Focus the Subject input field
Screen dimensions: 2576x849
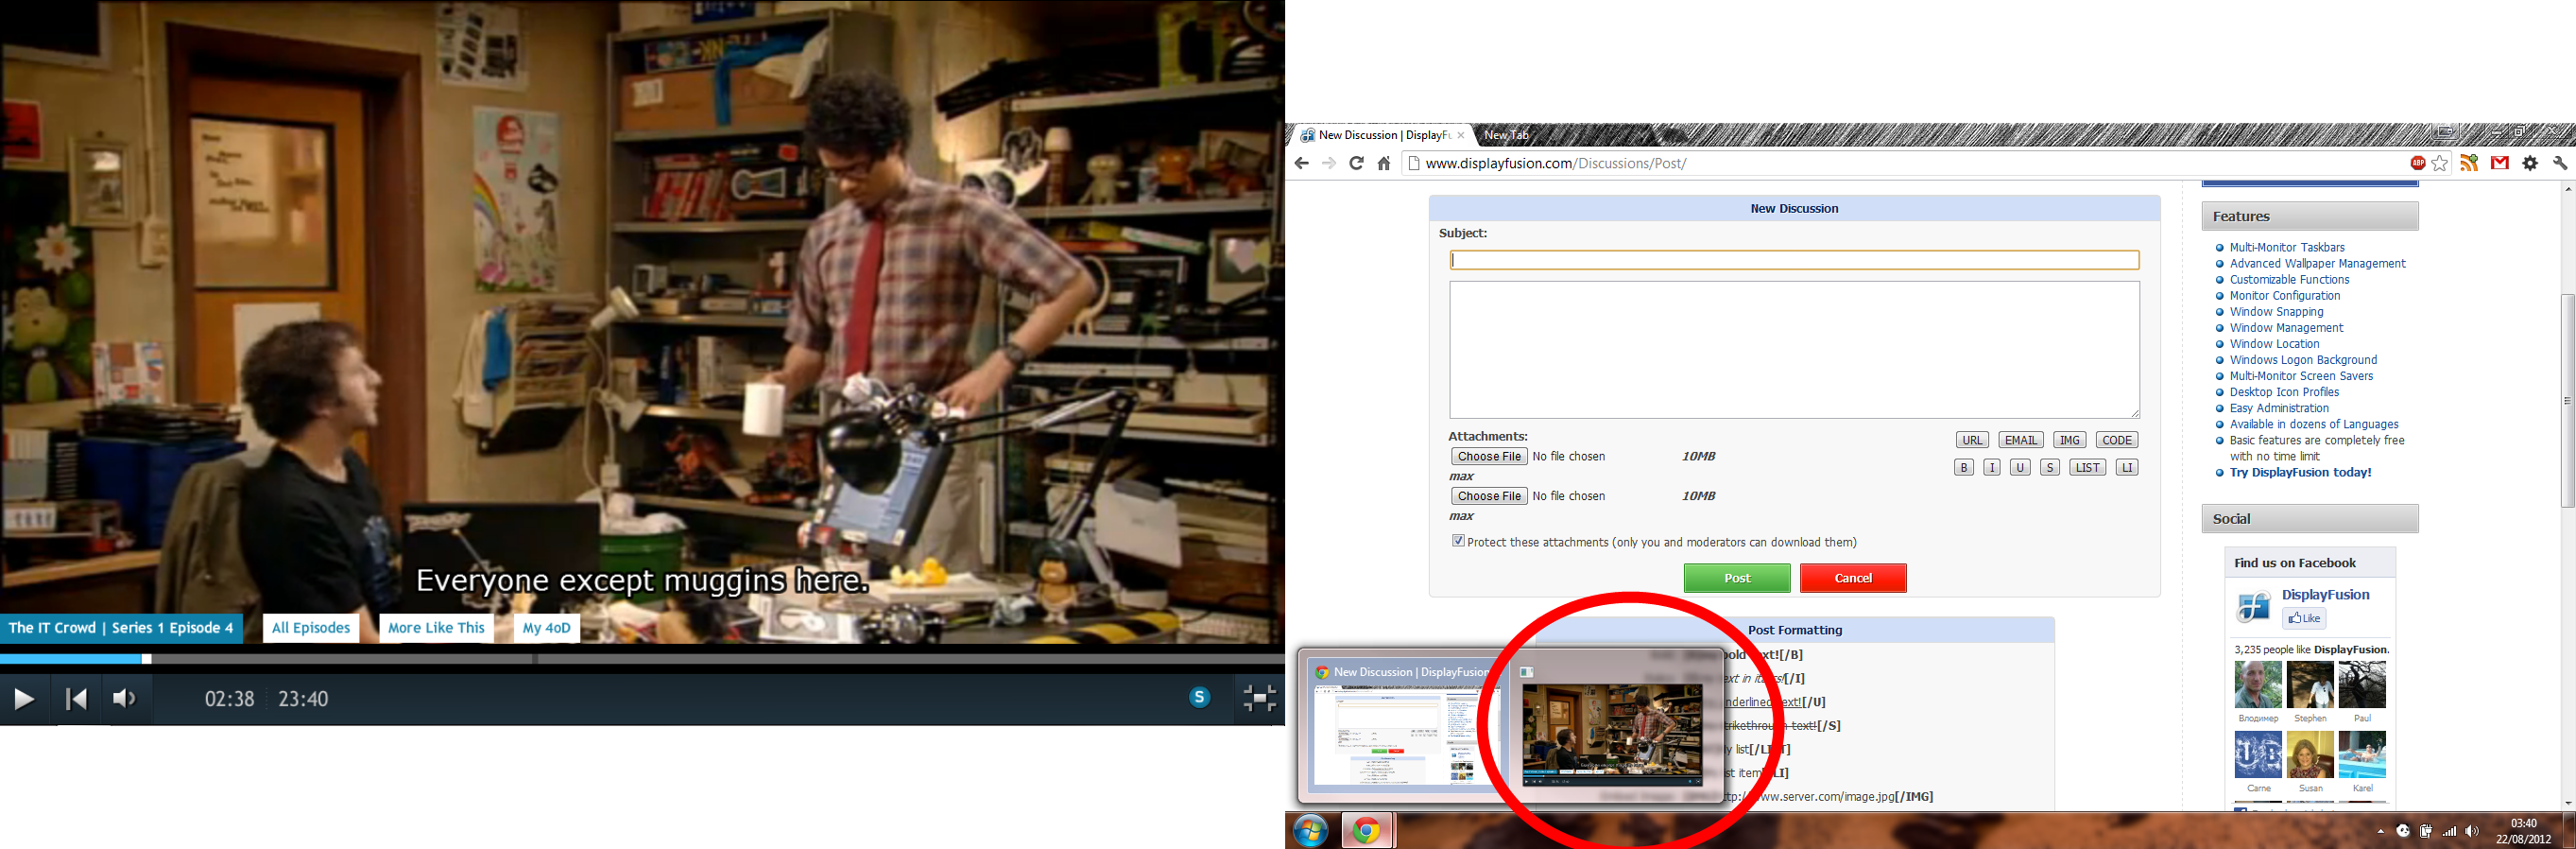[1794, 260]
